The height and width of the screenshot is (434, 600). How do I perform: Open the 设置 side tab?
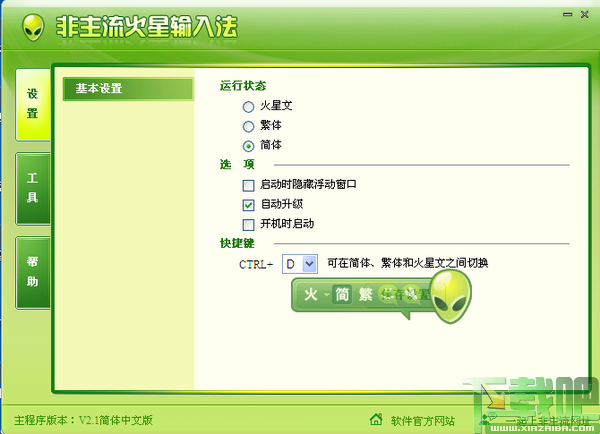point(33,104)
